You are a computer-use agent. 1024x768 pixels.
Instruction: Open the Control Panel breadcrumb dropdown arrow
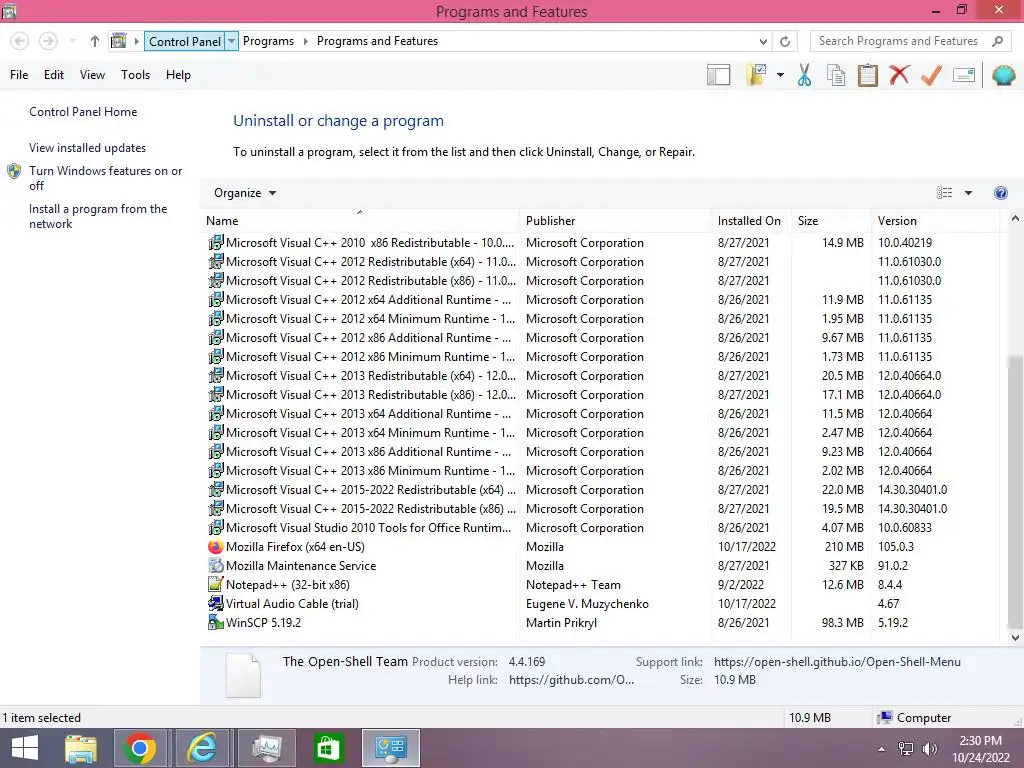click(x=231, y=41)
